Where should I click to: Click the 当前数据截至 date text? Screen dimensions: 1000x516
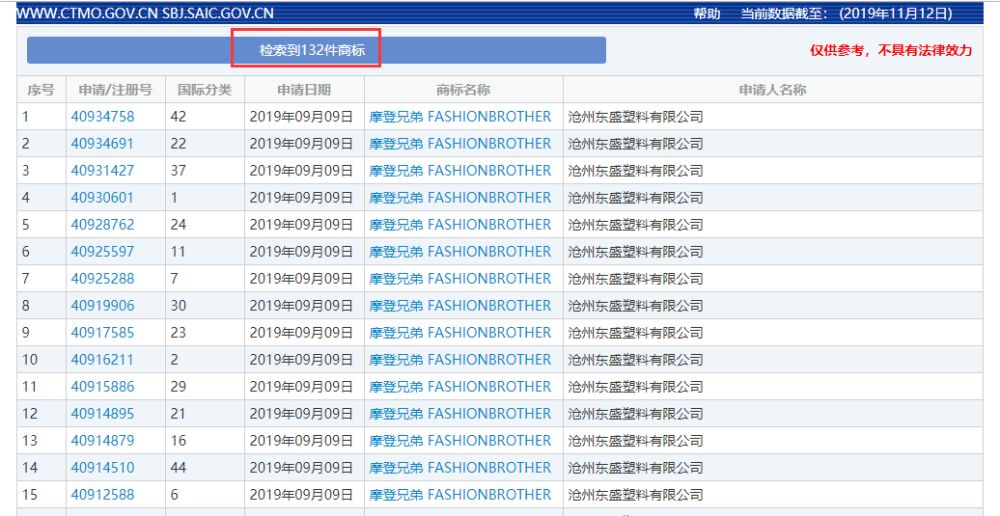click(x=846, y=13)
